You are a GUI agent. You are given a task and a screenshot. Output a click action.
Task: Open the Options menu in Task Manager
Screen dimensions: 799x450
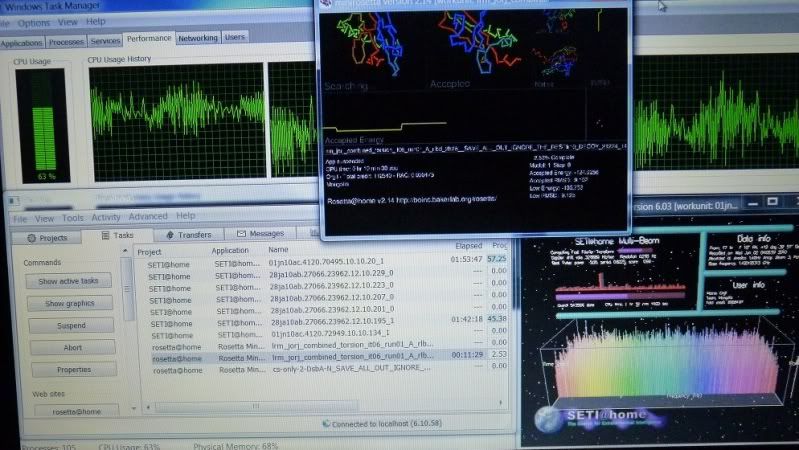tap(33, 22)
